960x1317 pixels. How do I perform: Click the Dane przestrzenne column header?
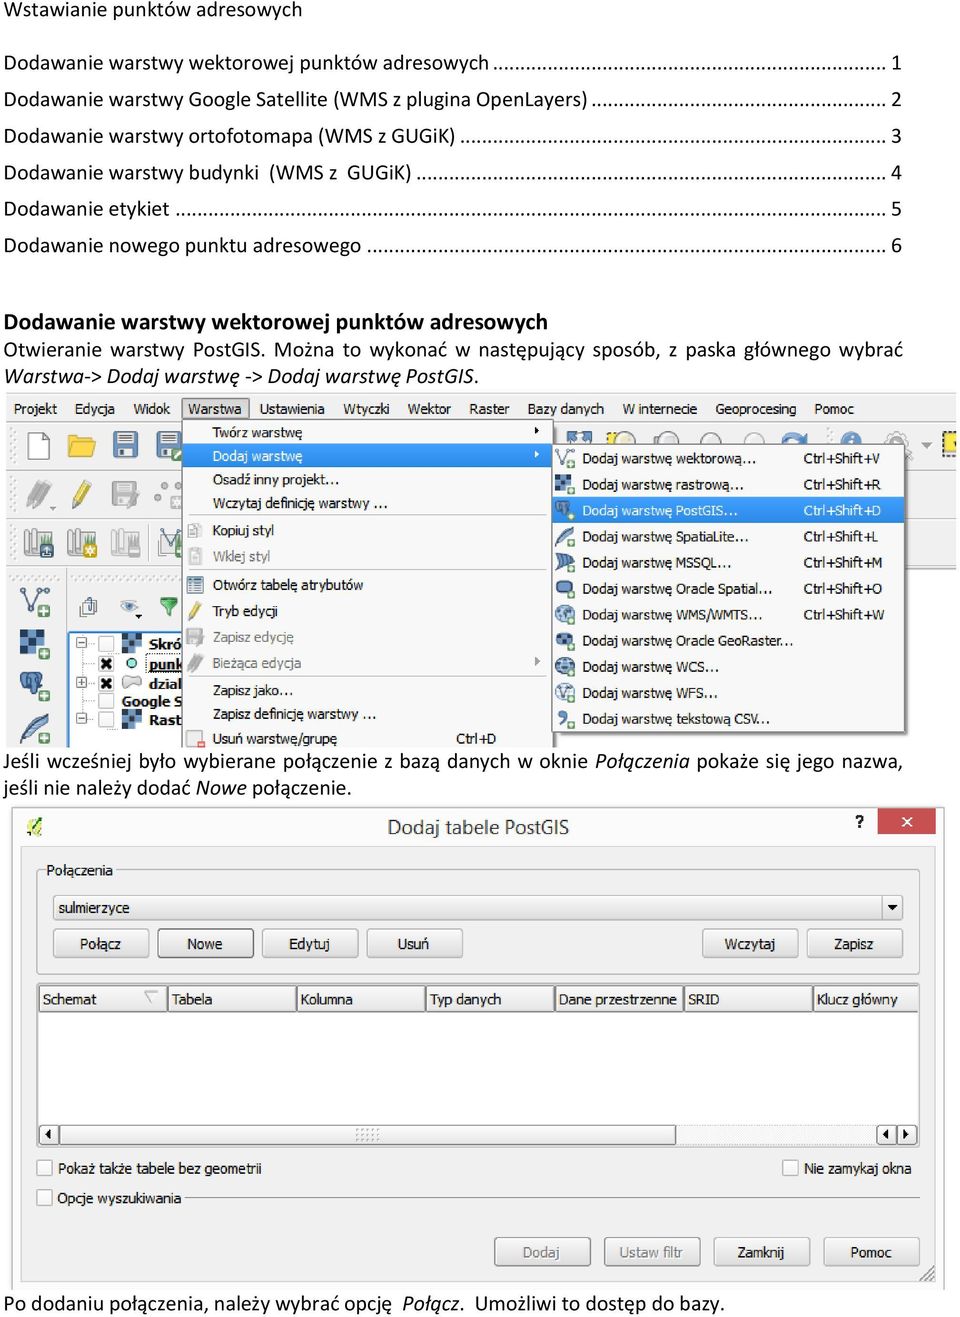(619, 999)
